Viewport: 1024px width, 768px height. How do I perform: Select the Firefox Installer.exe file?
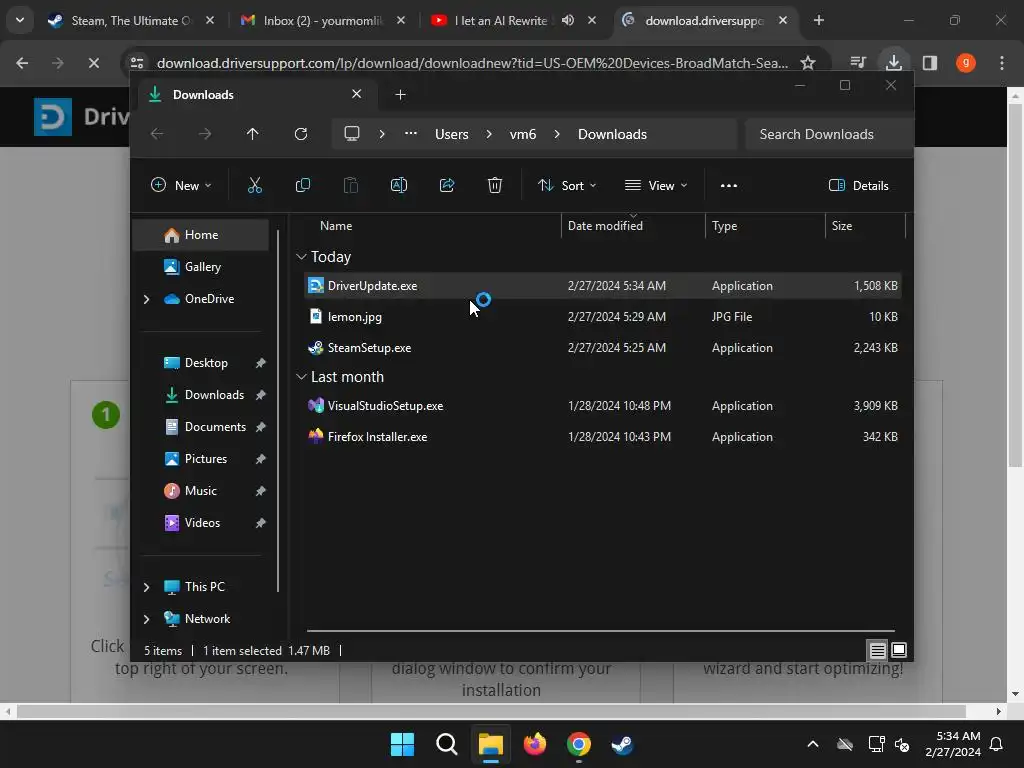coord(603,437)
